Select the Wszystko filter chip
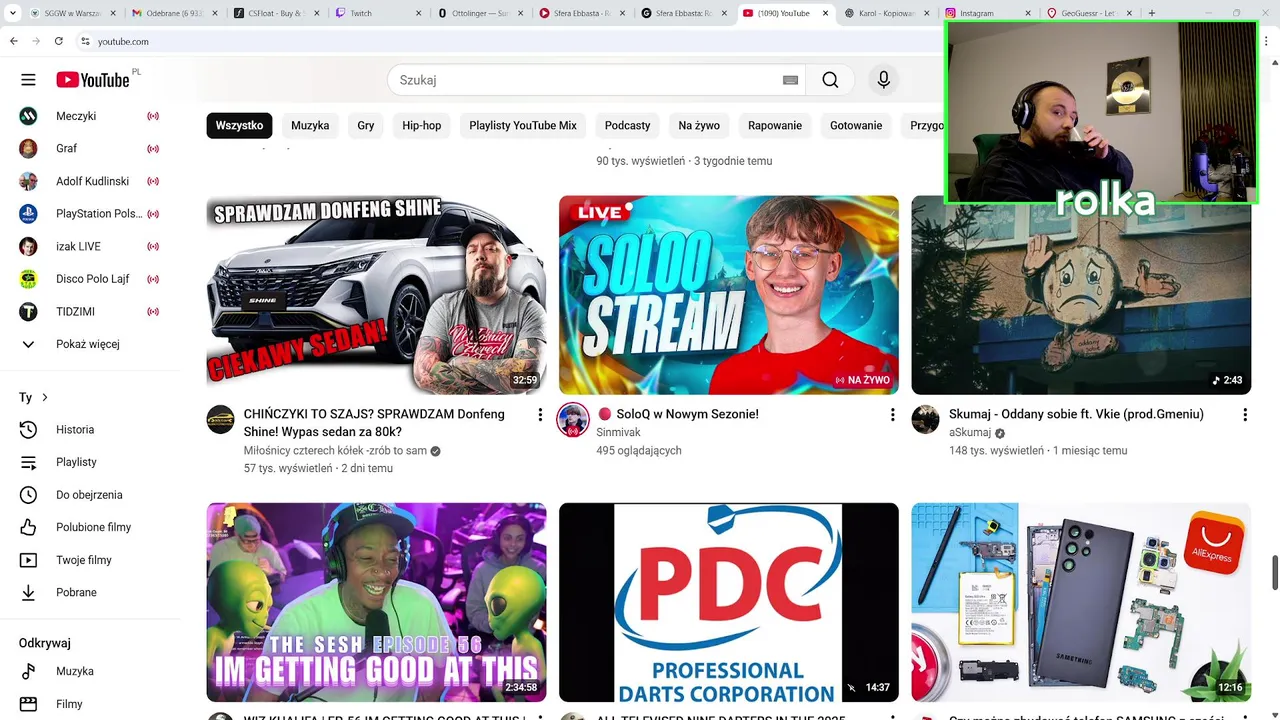This screenshot has width=1280, height=720. pos(239,125)
